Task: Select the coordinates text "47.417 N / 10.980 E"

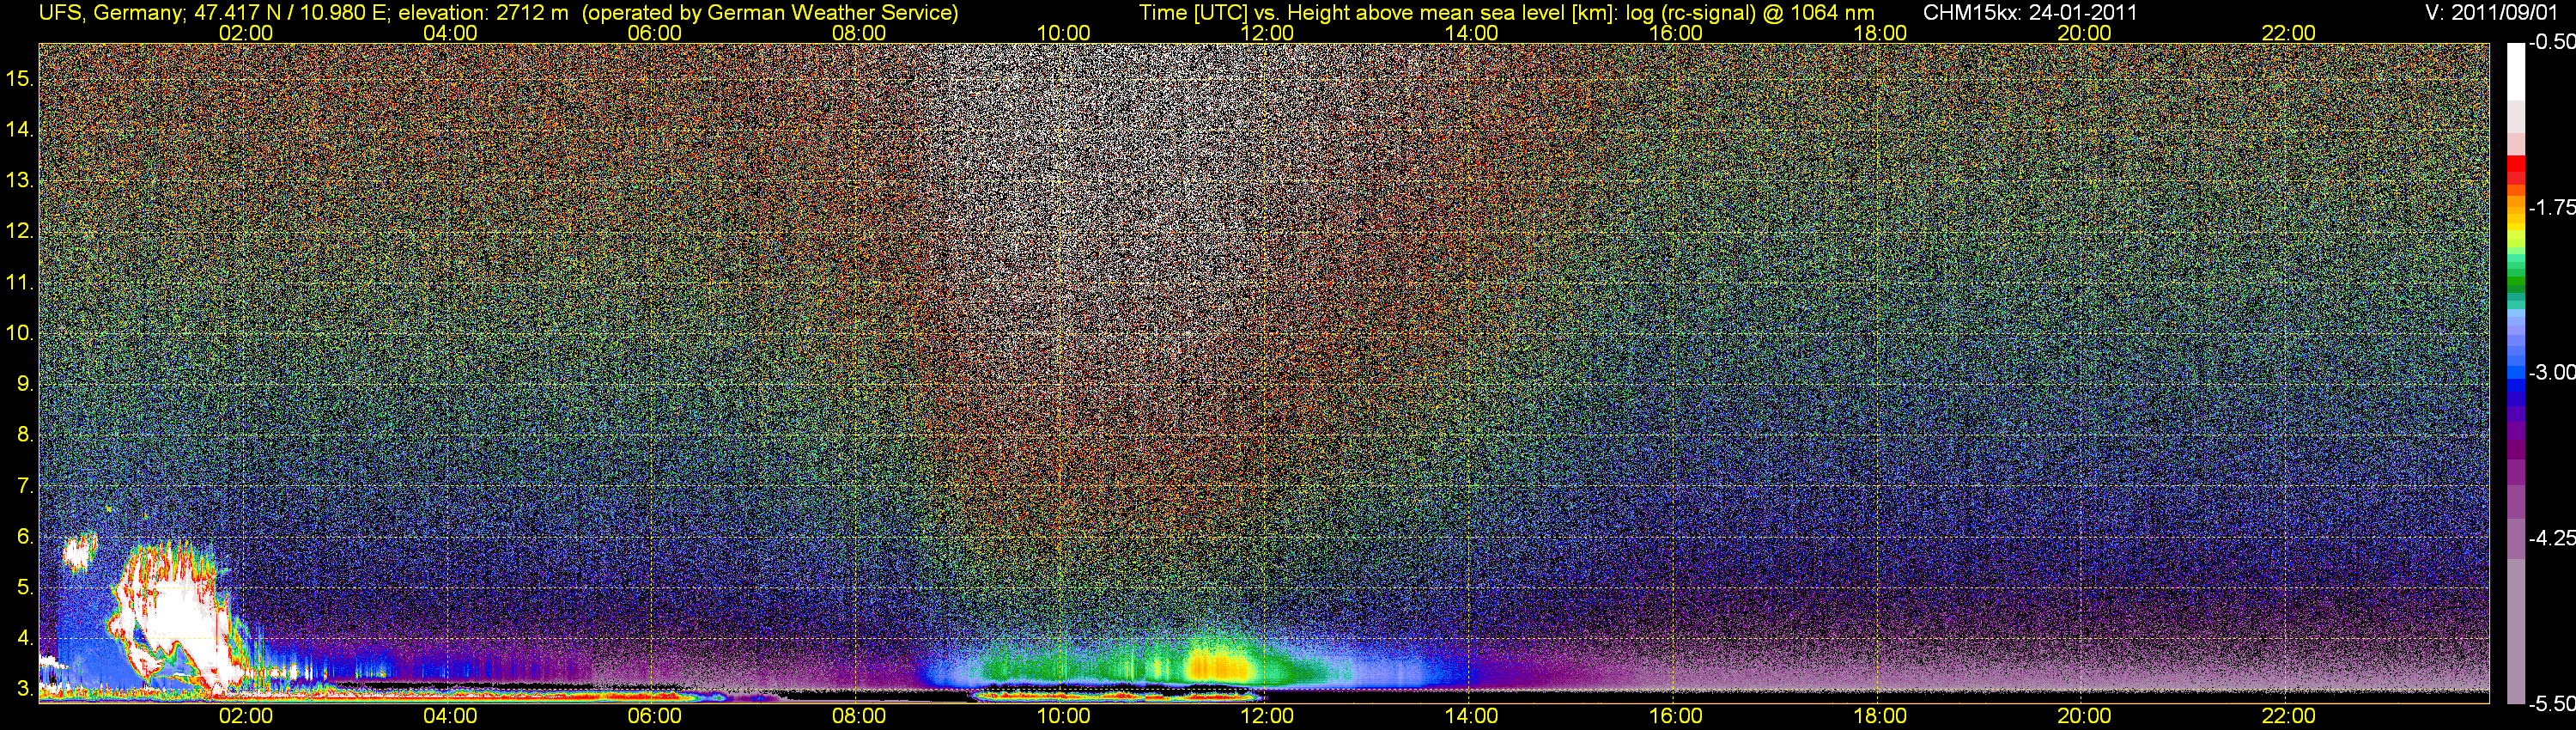Action: click(290, 13)
